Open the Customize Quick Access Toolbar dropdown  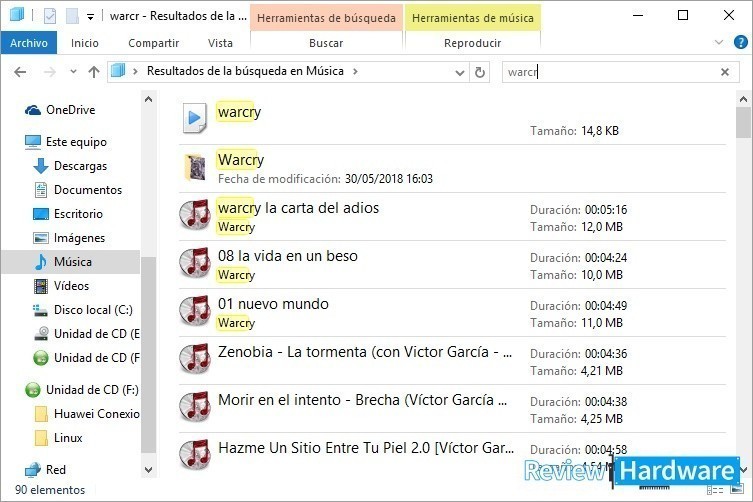point(90,17)
